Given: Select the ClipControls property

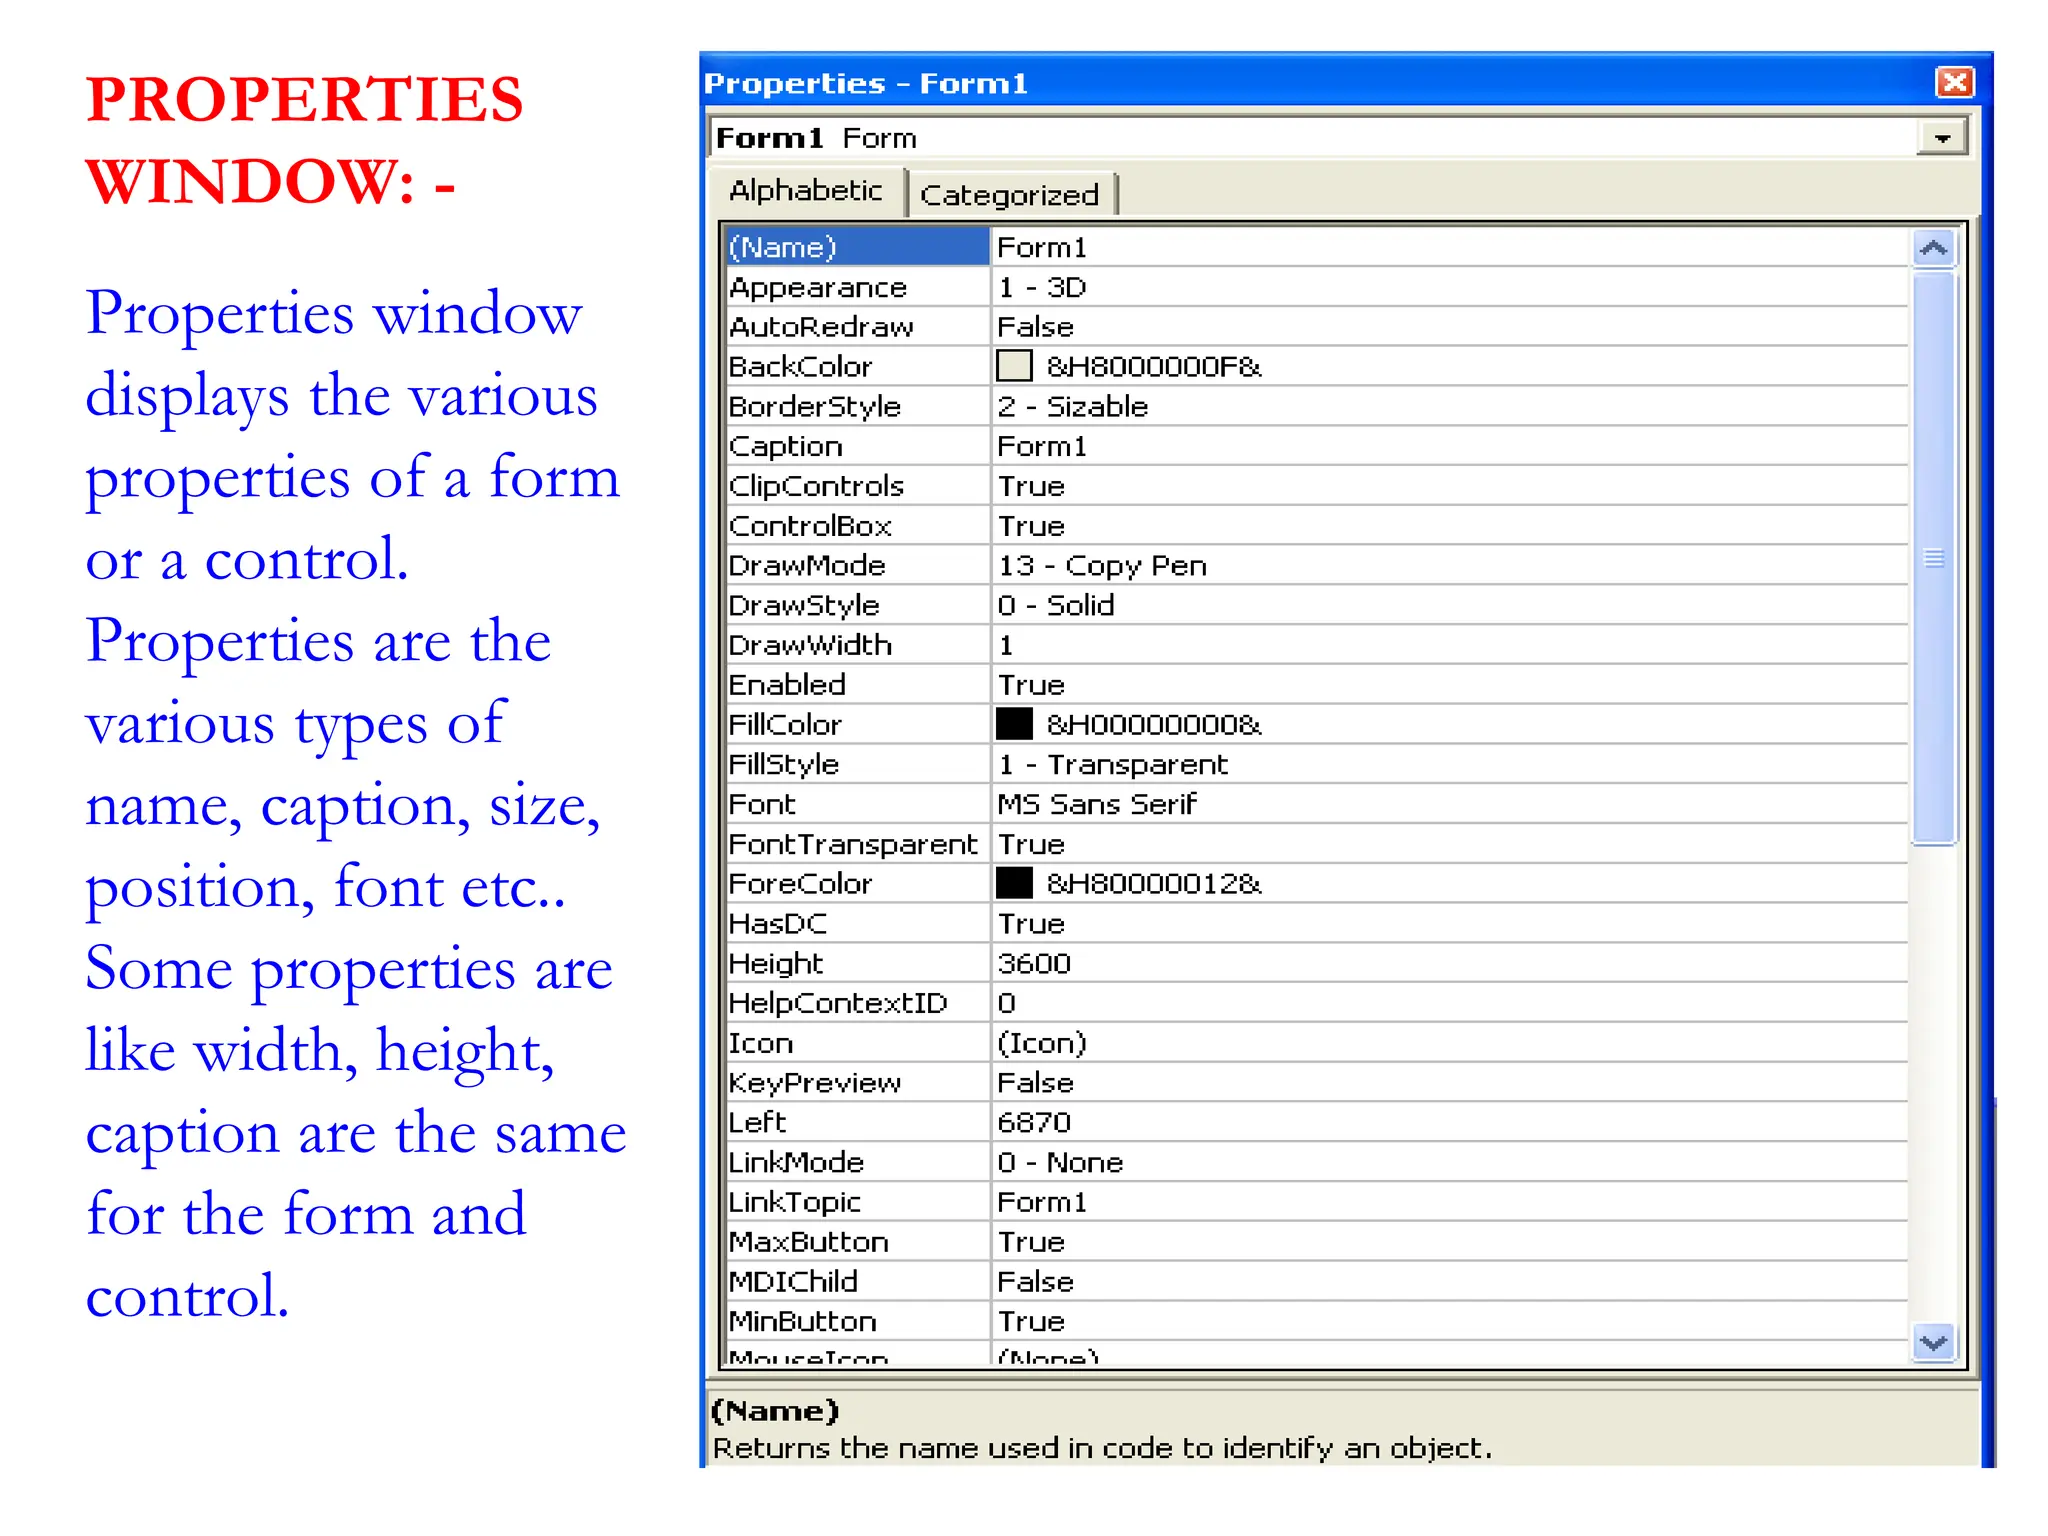Looking at the screenshot, I should pyautogui.click(x=858, y=486).
